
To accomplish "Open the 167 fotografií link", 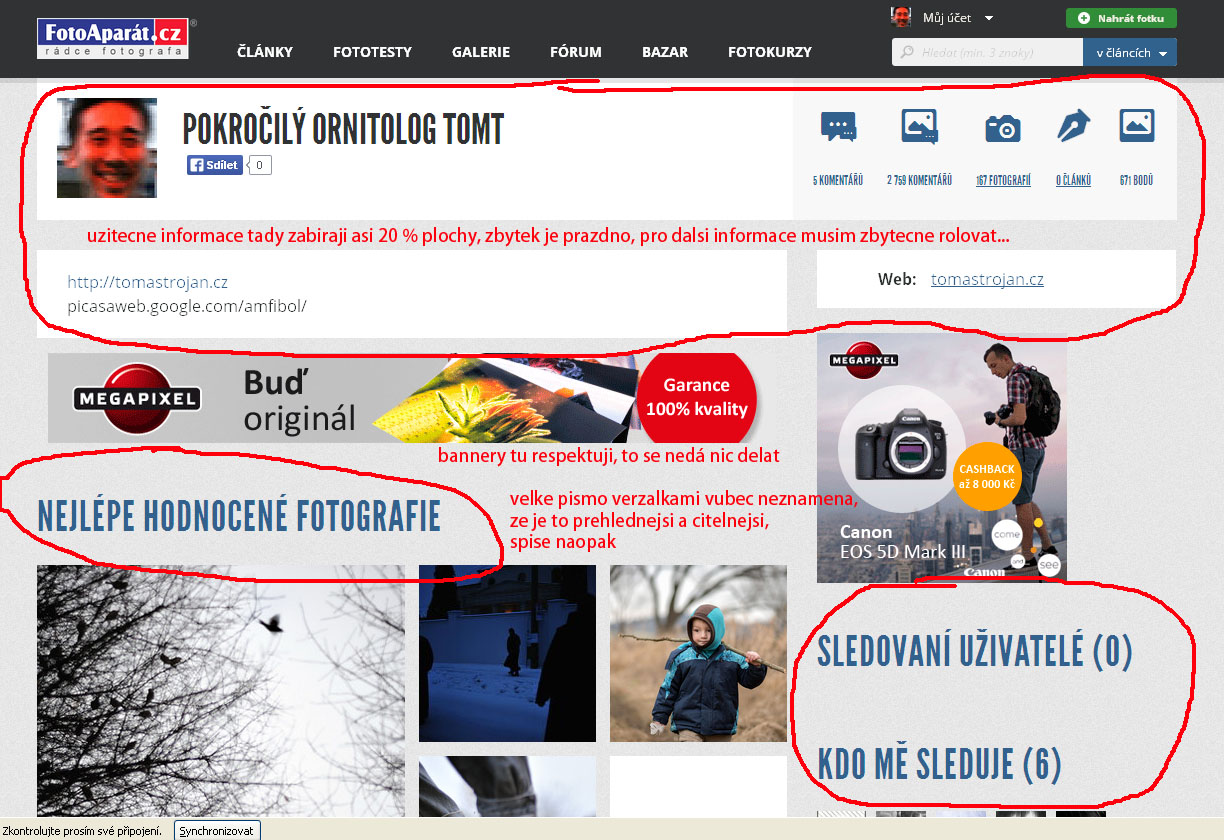I will 1003,181.
